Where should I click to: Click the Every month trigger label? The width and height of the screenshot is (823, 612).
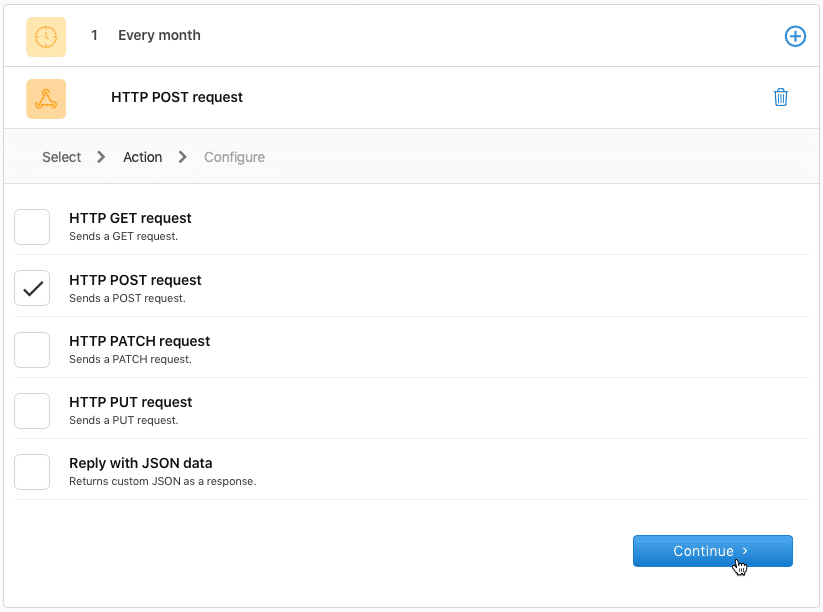point(158,36)
